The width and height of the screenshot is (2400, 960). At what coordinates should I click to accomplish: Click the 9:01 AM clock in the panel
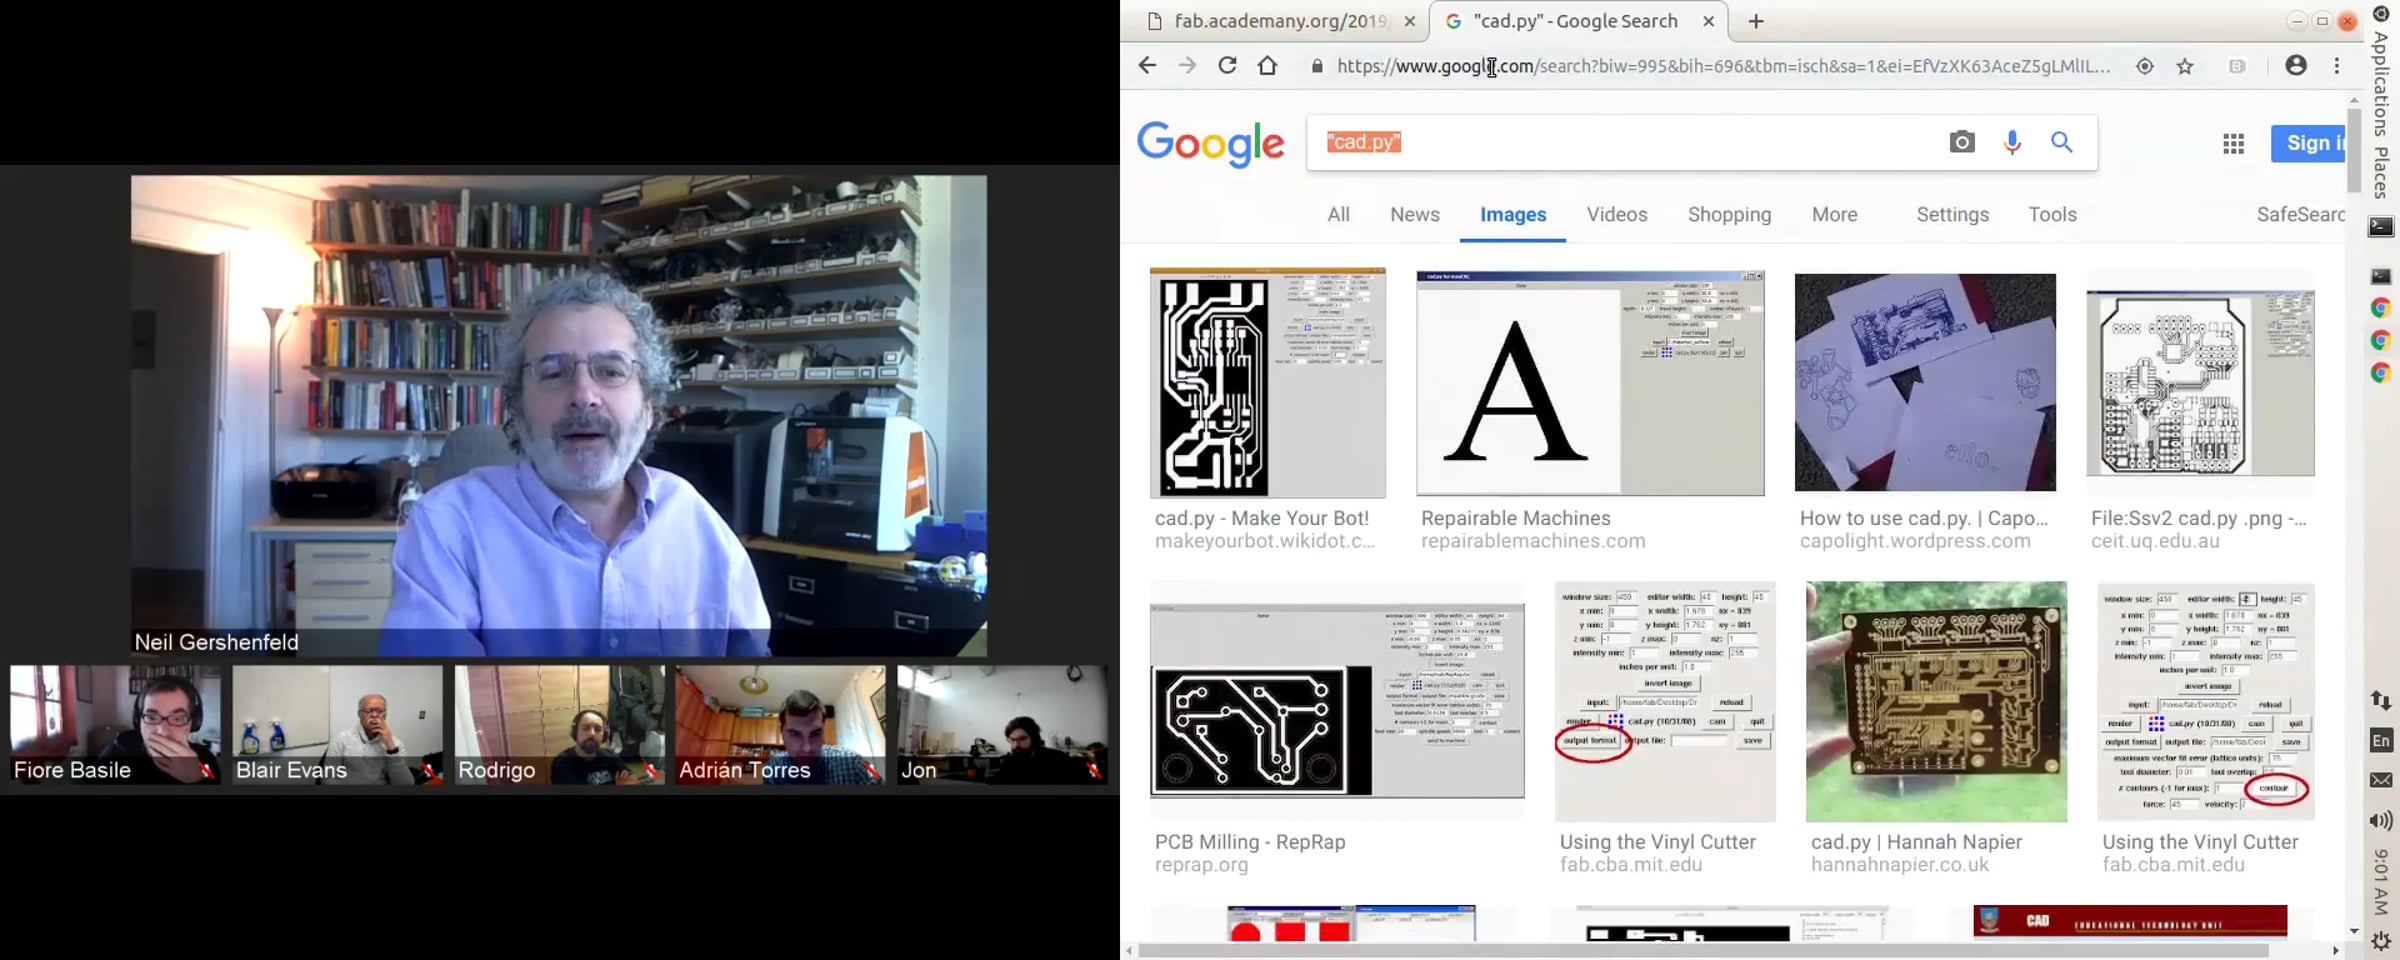(x=2381, y=881)
